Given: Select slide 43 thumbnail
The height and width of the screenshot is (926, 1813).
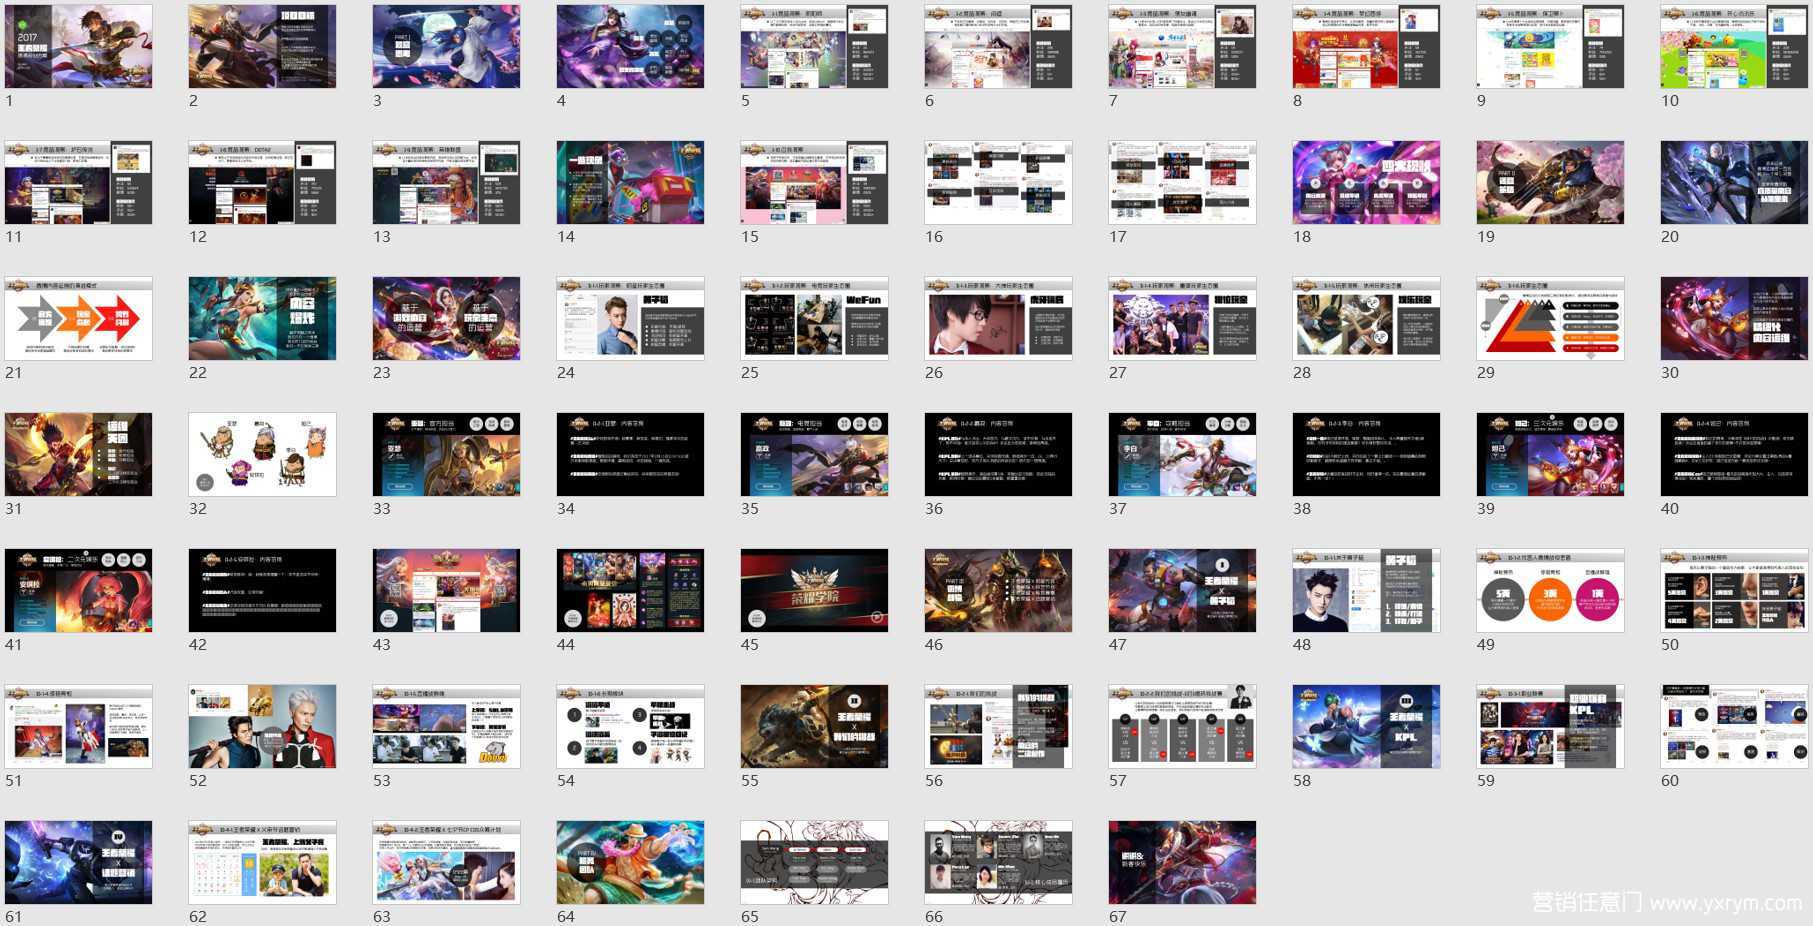Looking at the screenshot, I should (x=446, y=590).
